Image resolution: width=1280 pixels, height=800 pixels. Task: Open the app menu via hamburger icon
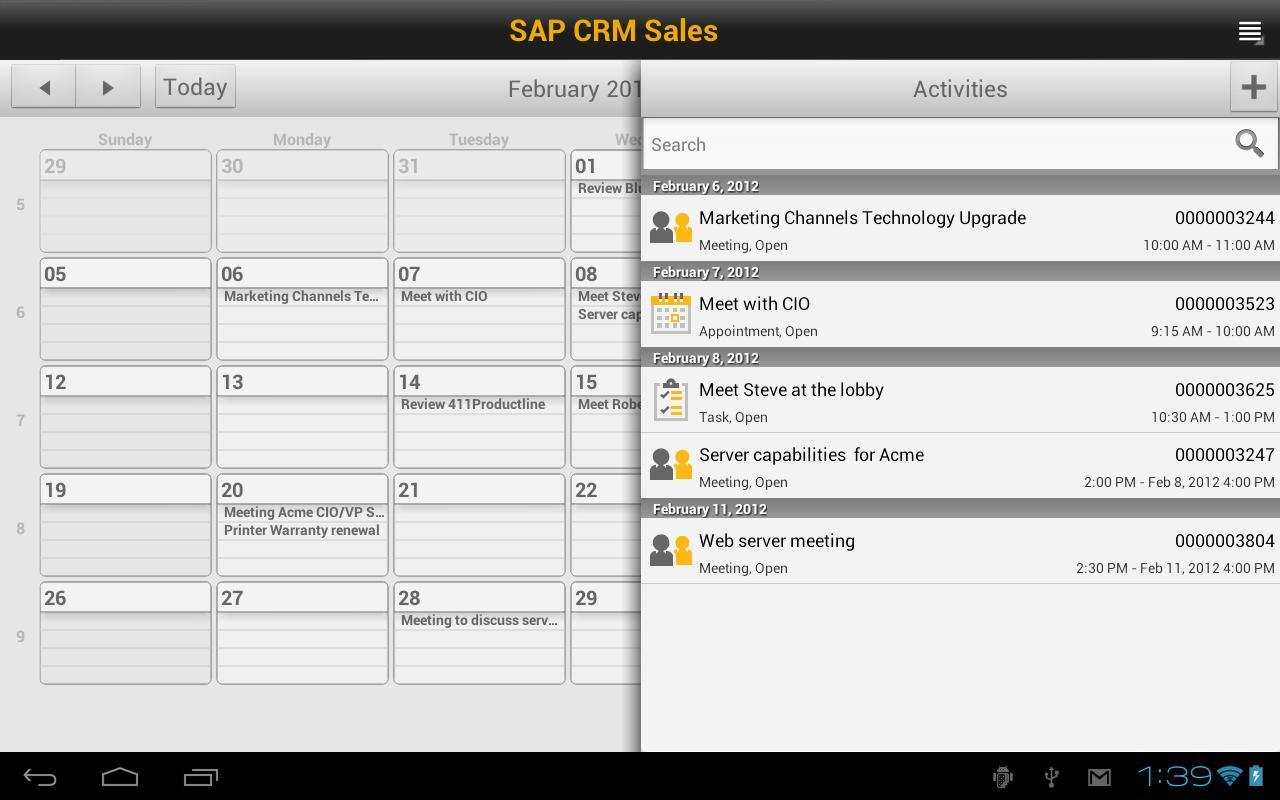coord(1249,31)
